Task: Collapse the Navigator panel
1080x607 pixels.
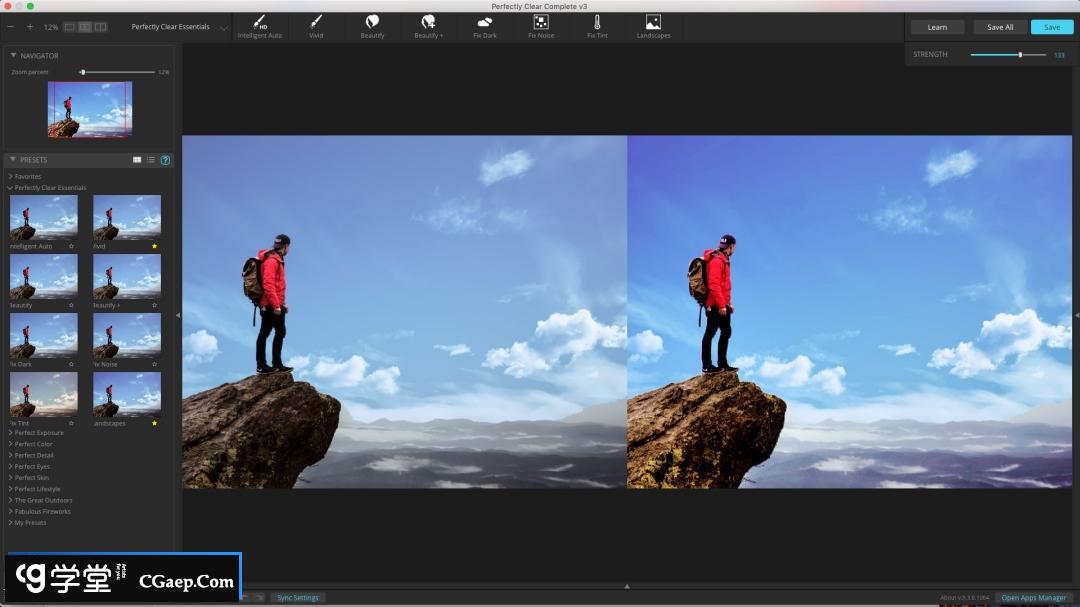Action: point(14,56)
